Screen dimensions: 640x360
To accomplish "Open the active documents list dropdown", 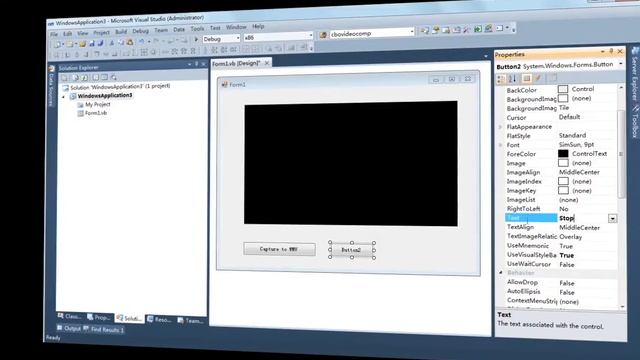I will [x=486, y=56].
